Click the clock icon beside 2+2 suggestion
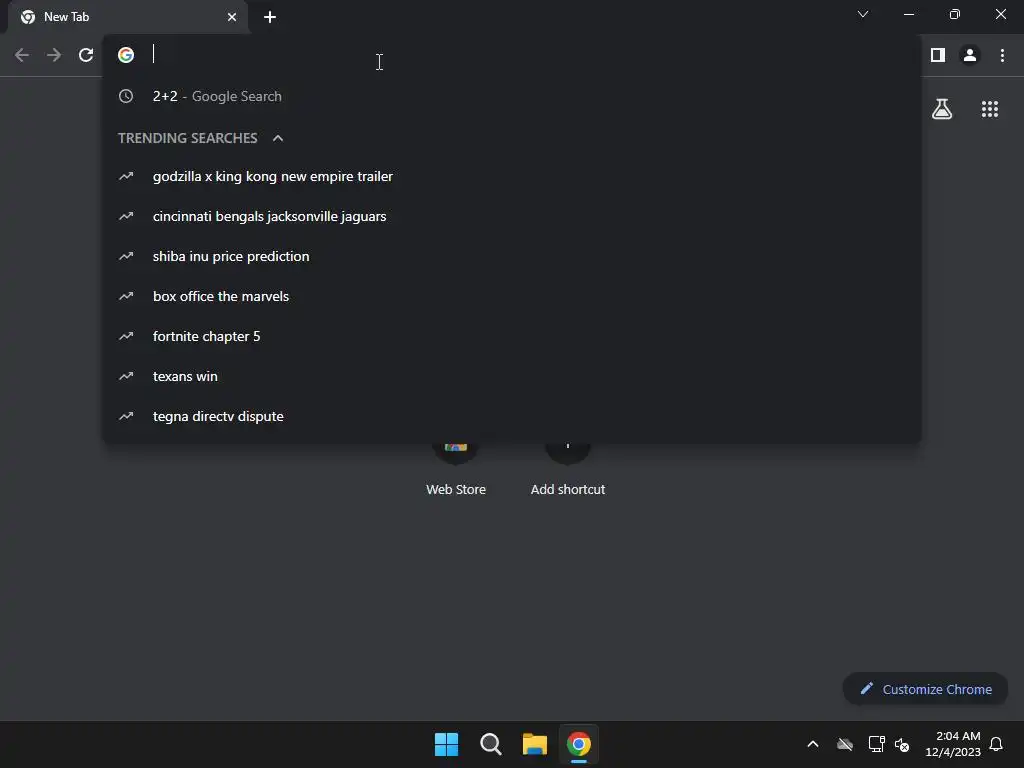Viewport: 1024px width, 768px height. (x=126, y=96)
